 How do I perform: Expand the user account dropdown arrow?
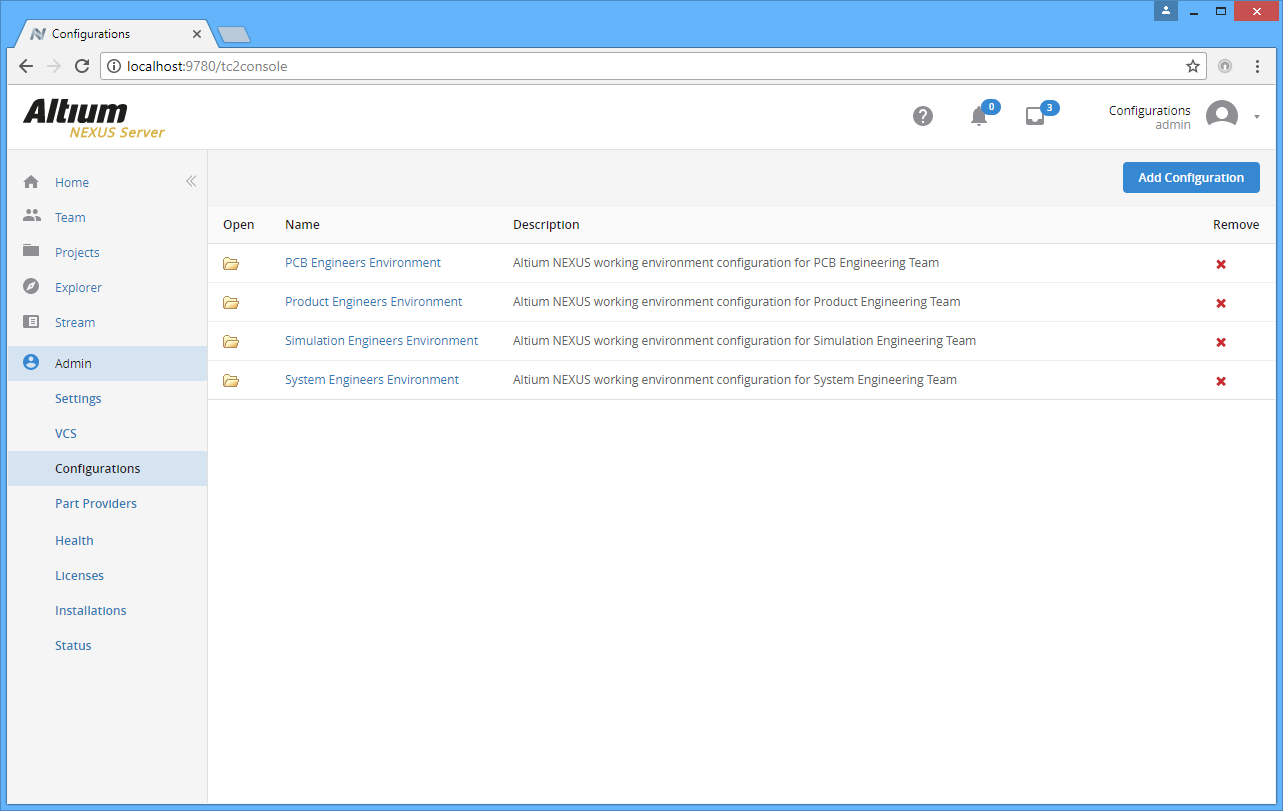click(1257, 117)
